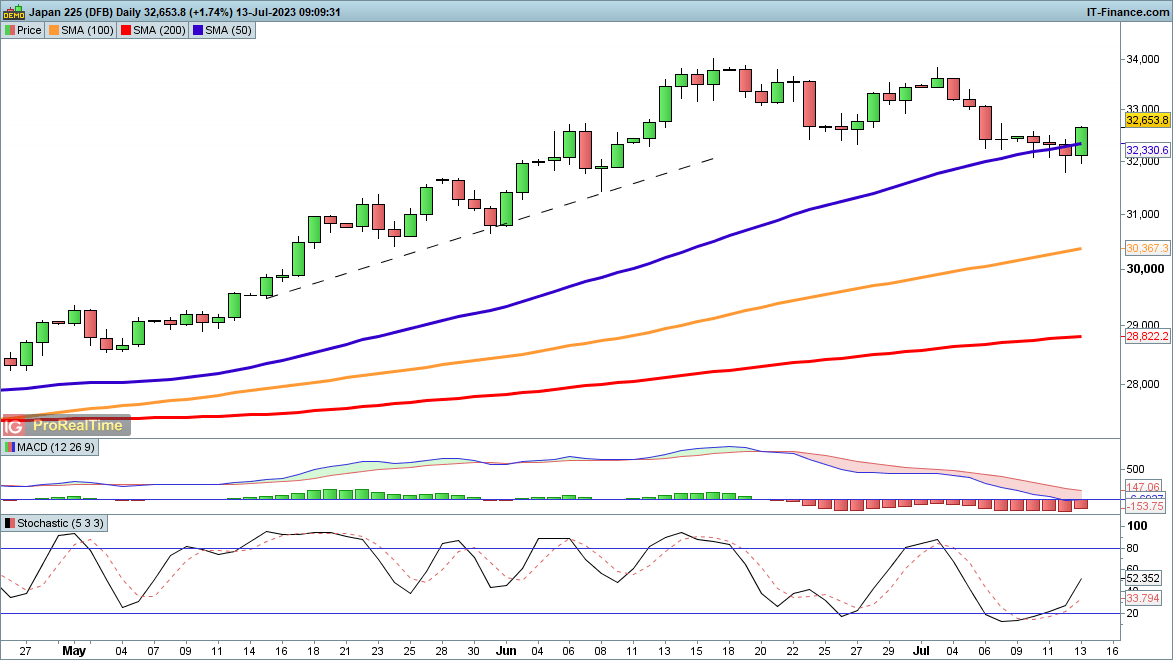Click the 500 MACD axis label
Screen dimensions: 1173x660
pyautogui.click(x=1136, y=470)
